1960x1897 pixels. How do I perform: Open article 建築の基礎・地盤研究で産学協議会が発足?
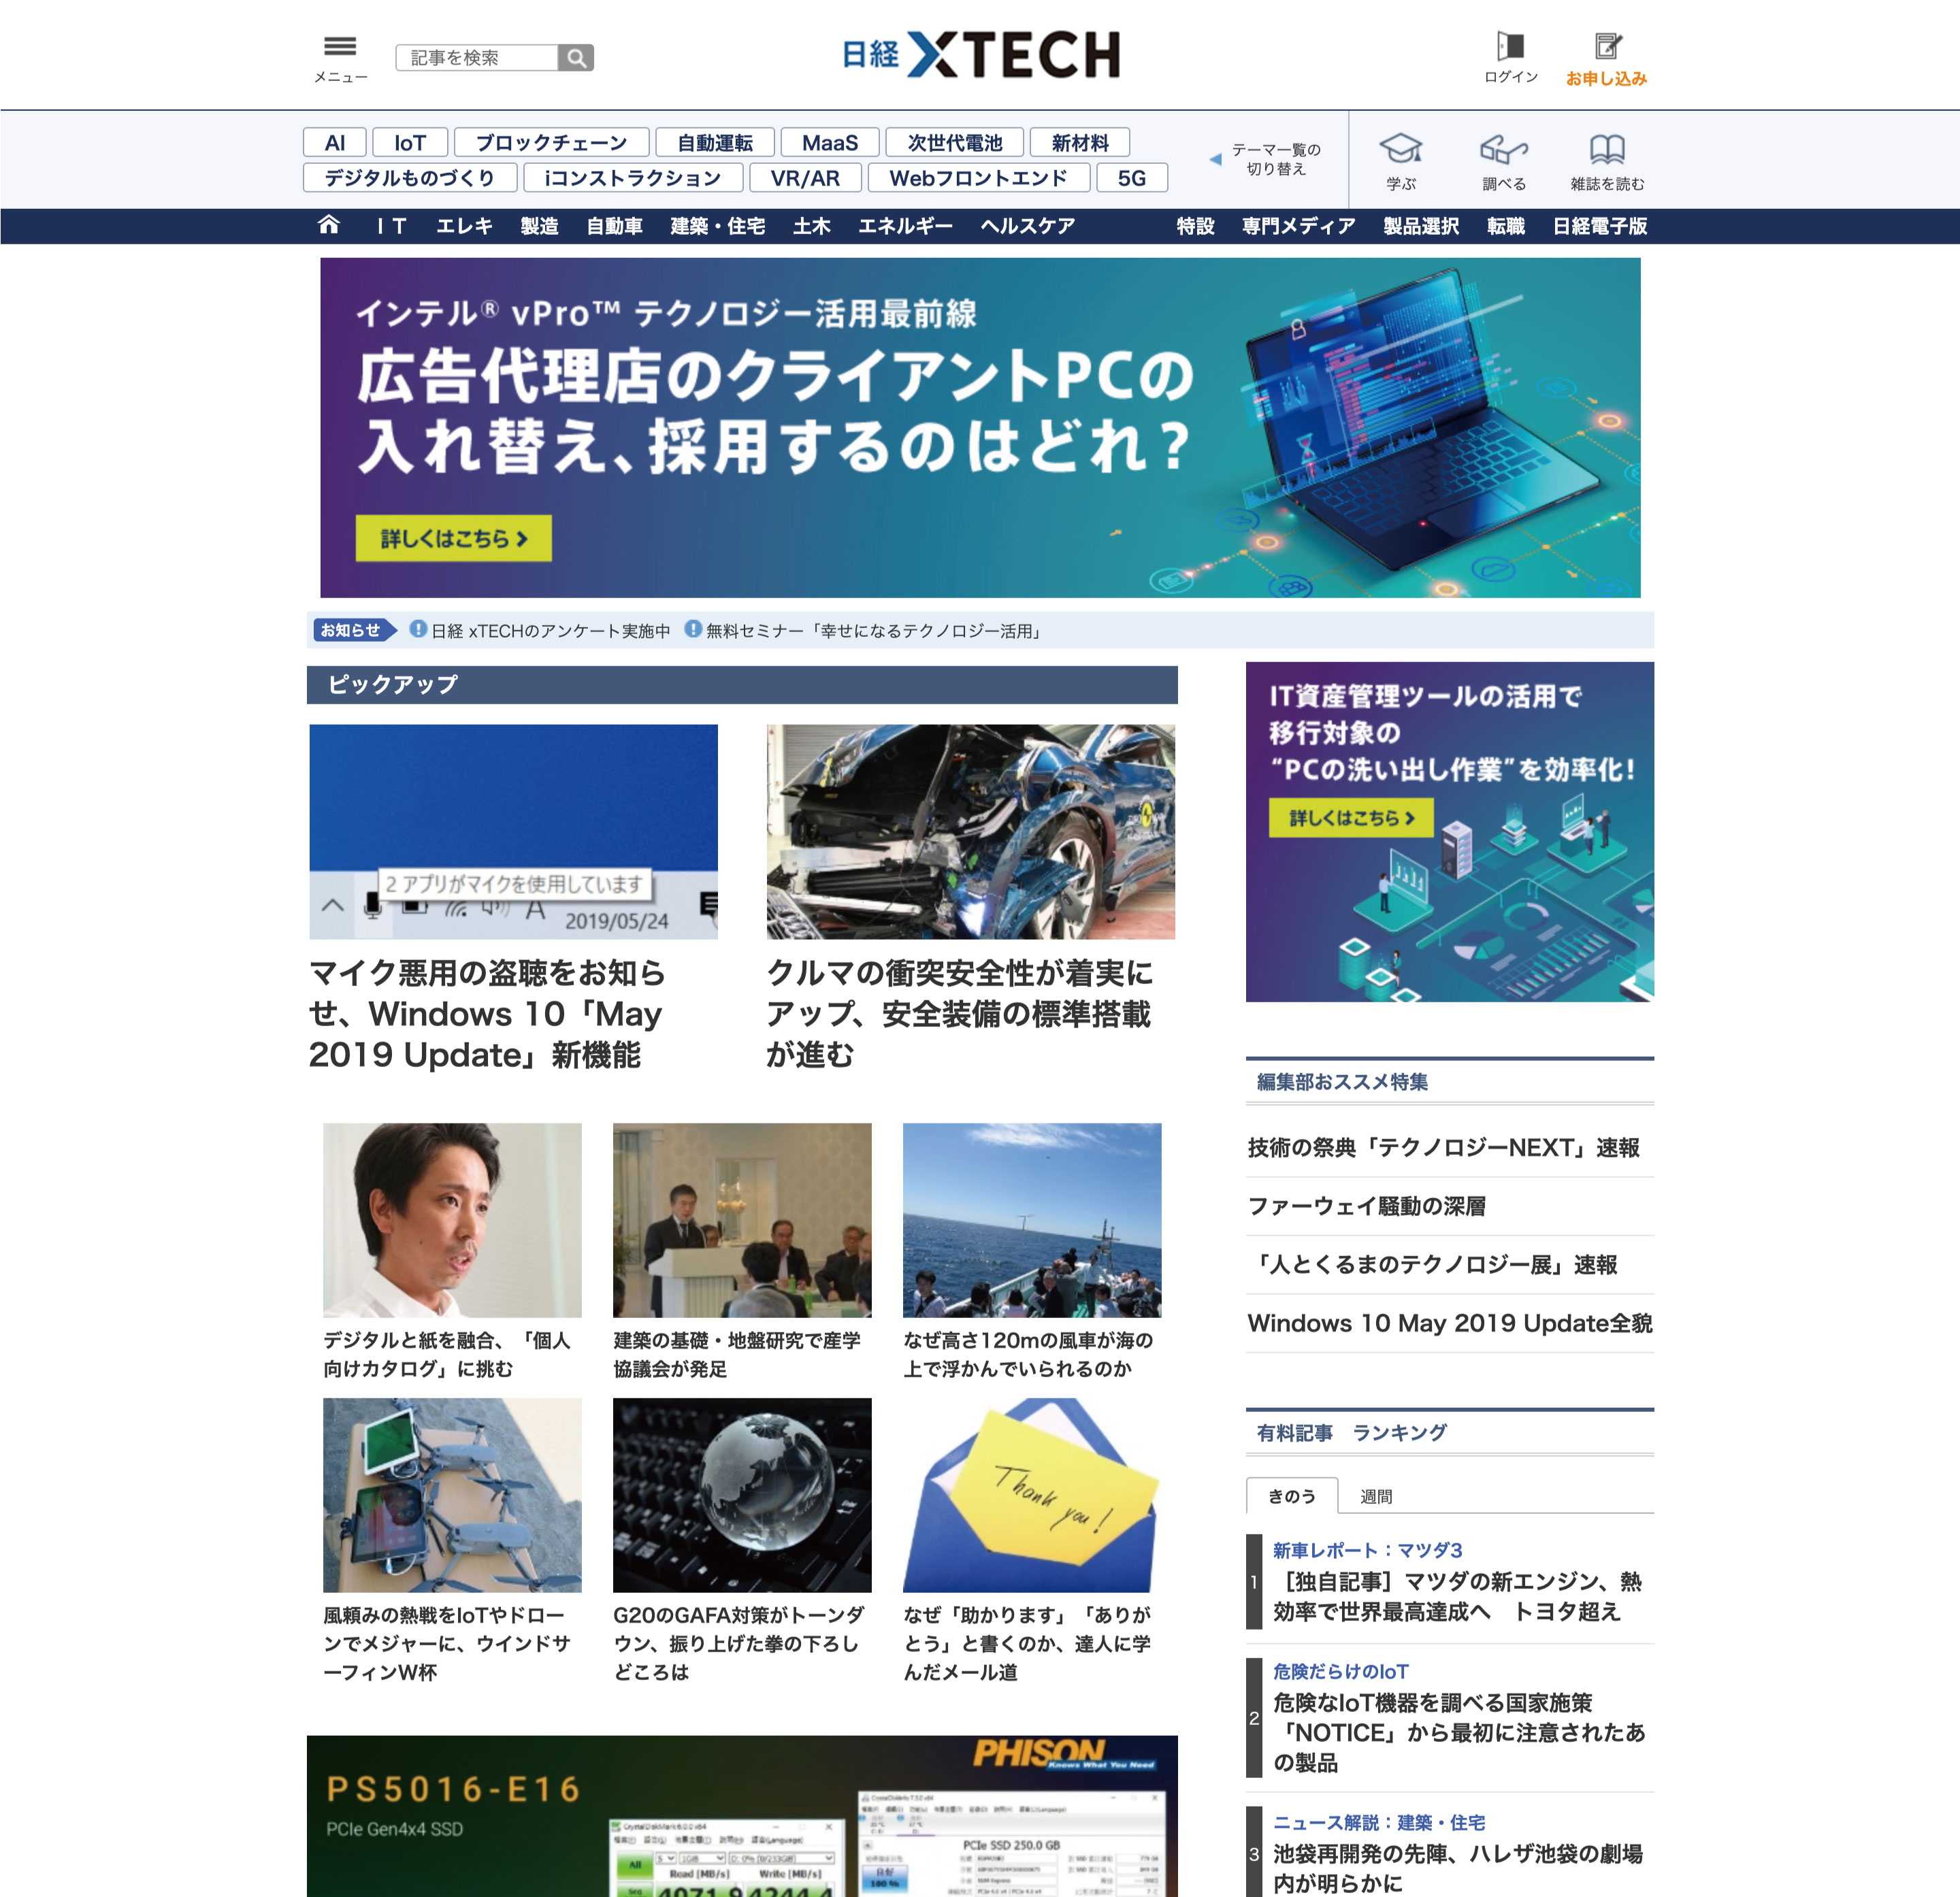pos(737,1354)
